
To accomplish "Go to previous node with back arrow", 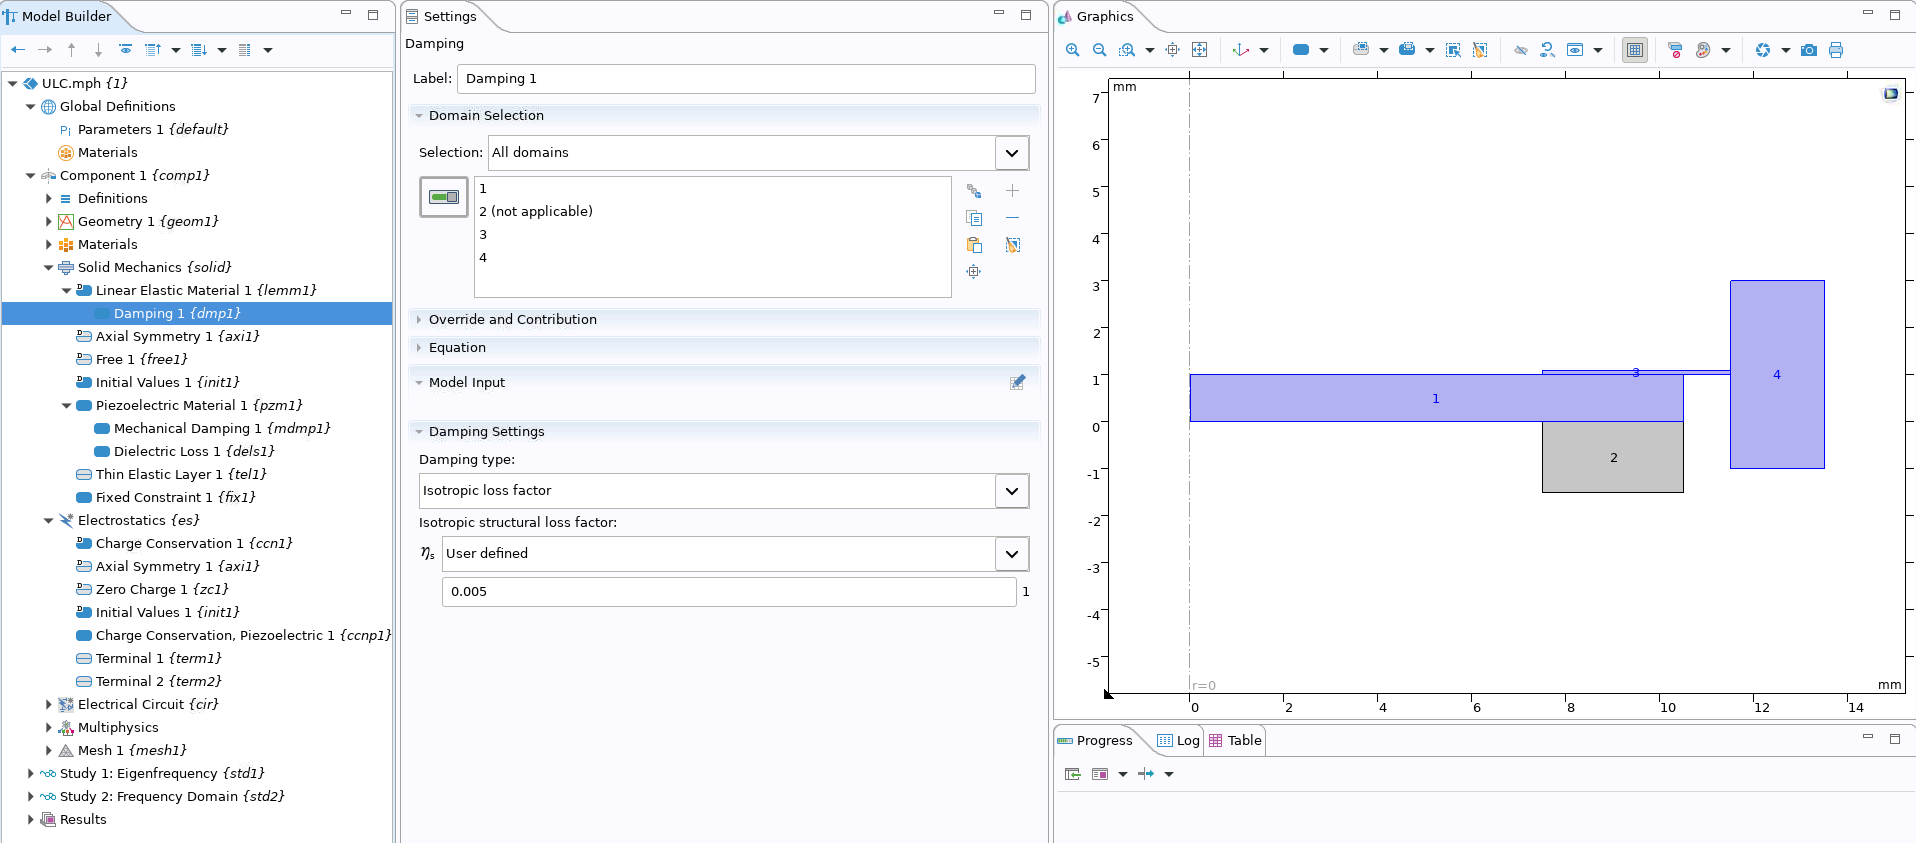I will [x=18, y=50].
